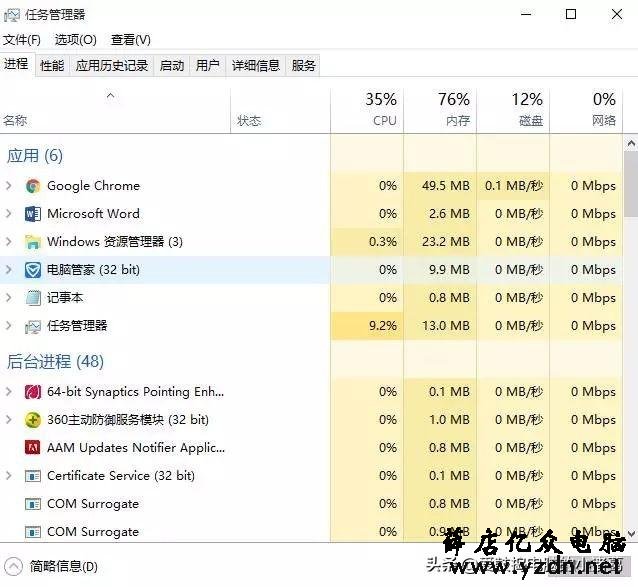
Task: Click the 后台进程 (48) group header
Action: 55,362
